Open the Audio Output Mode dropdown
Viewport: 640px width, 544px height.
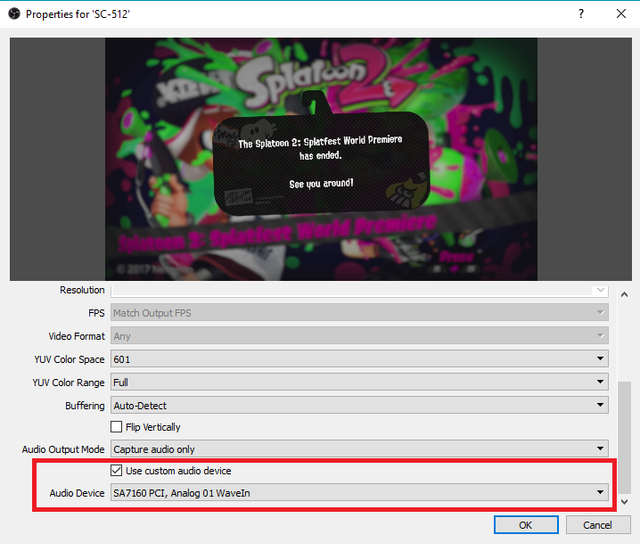pyautogui.click(x=360, y=449)
